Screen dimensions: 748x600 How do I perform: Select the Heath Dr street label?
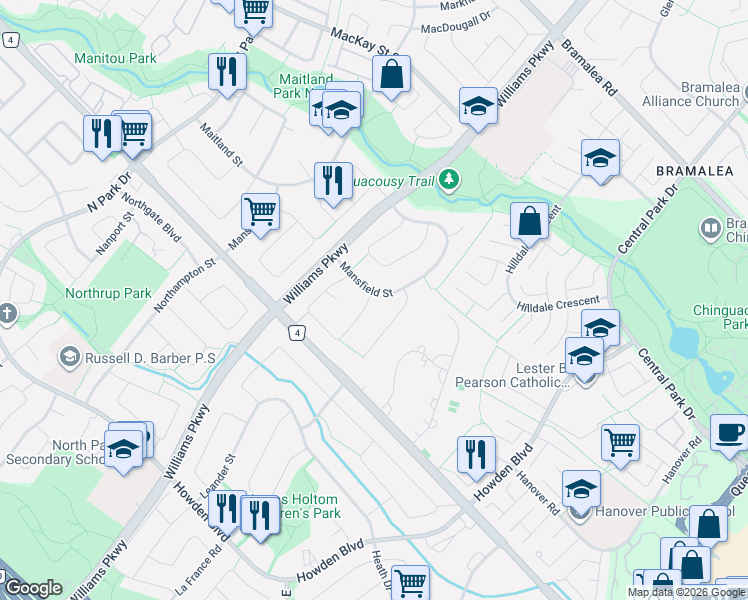(x=381, y=570)
